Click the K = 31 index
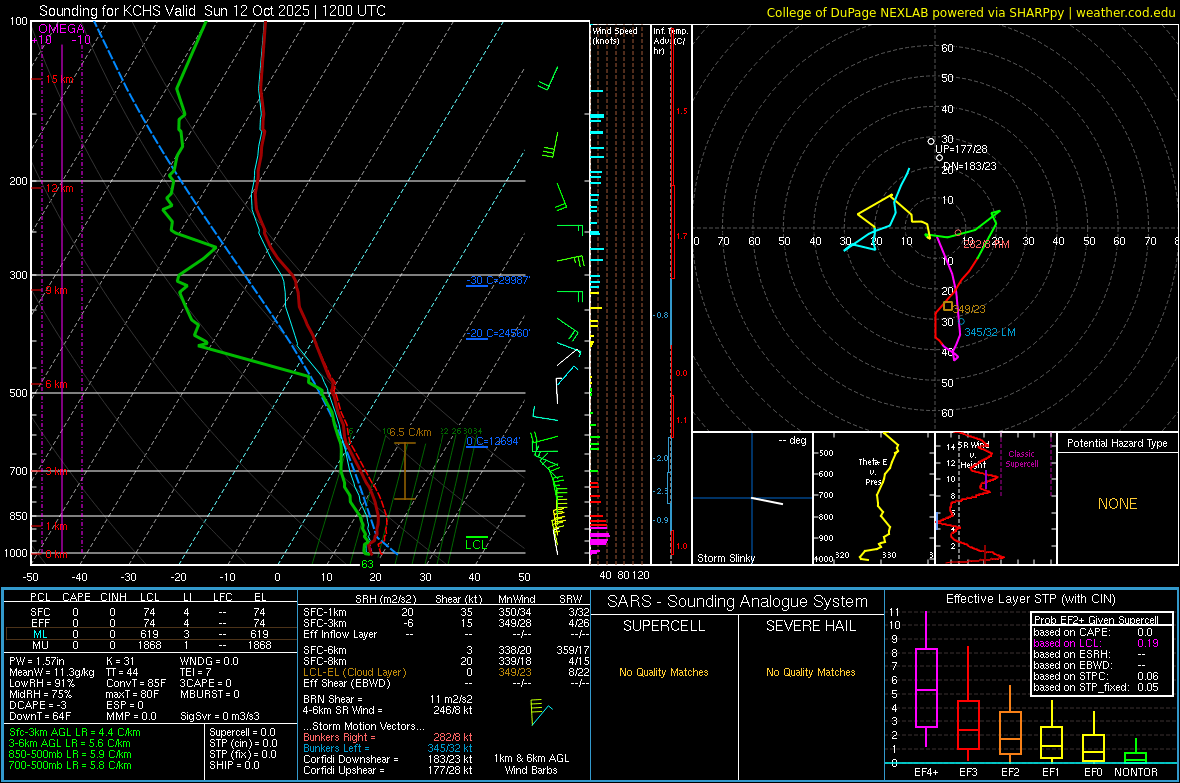 coord(120,661)
